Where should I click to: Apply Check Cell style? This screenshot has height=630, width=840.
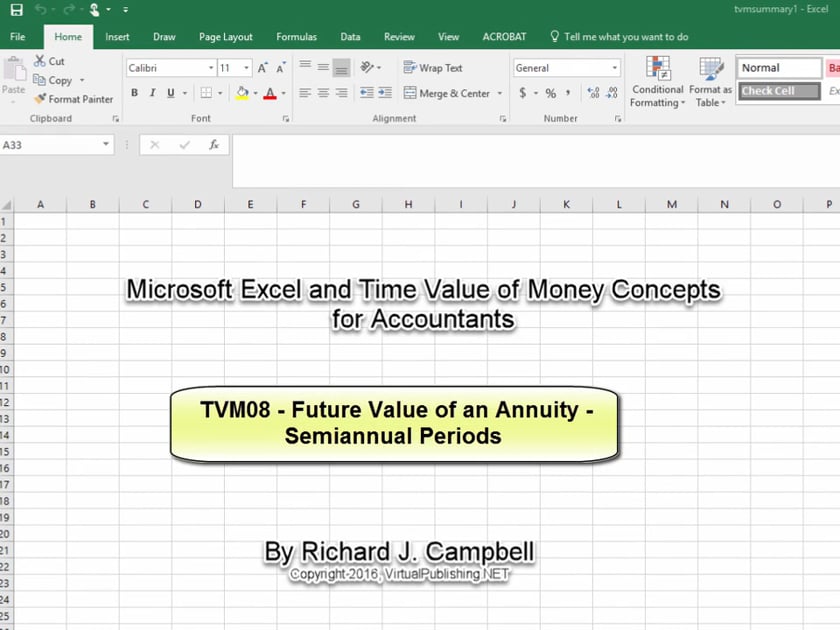click(x=779, y=91)
